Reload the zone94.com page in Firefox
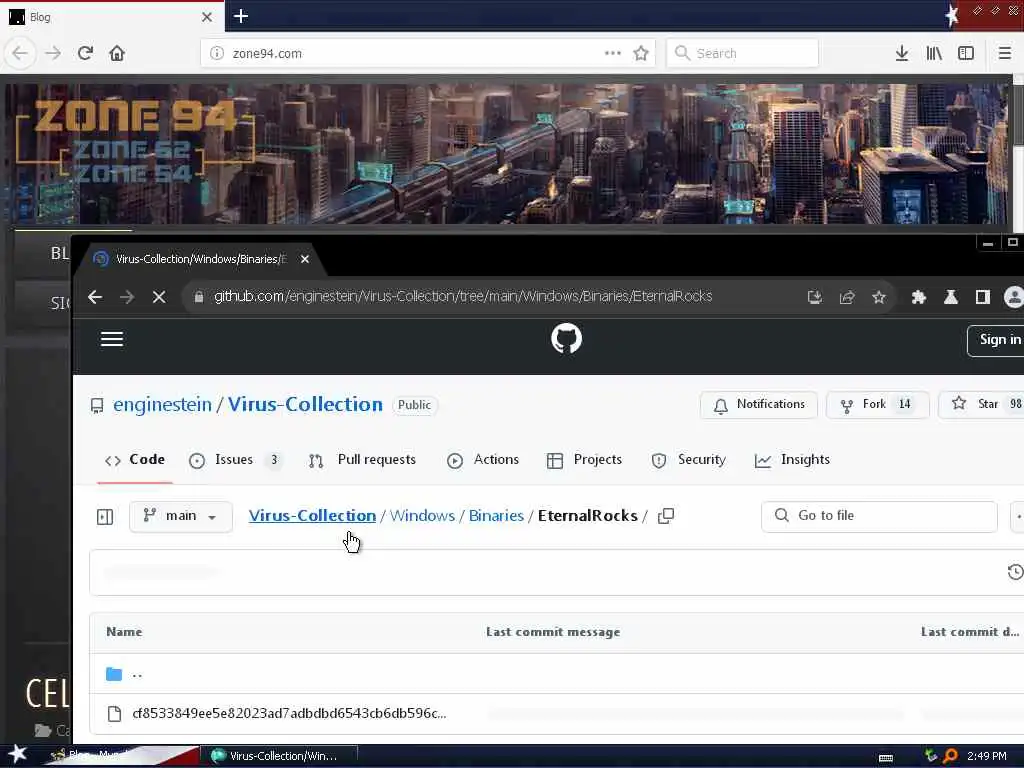 coord(85,53)
